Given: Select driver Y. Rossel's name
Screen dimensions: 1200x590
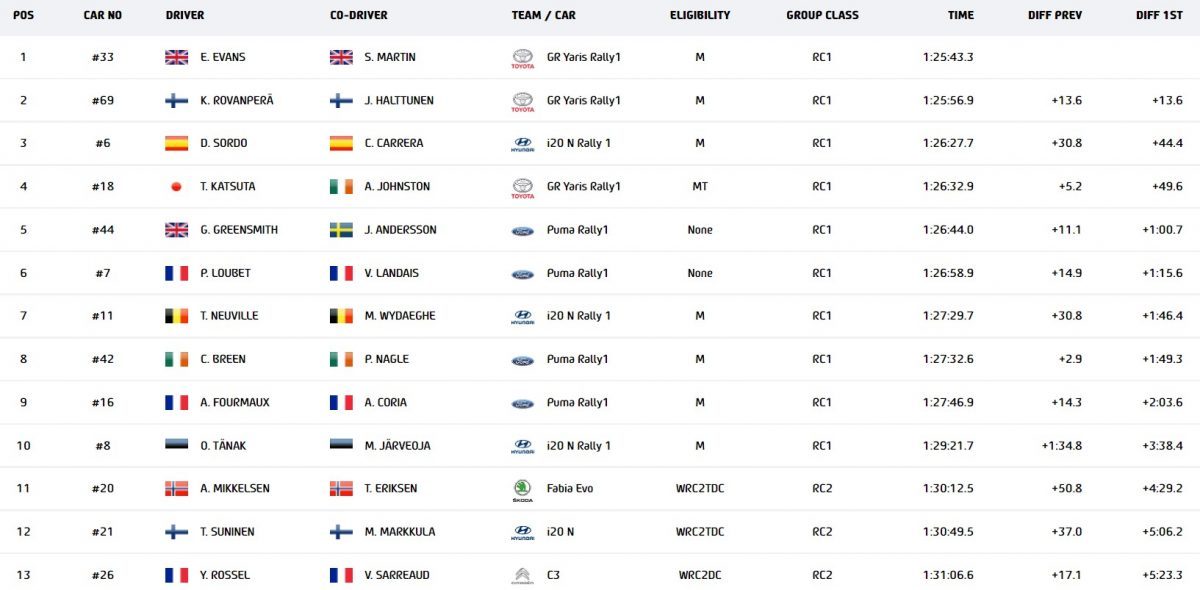Looking at the screenshot, I should tap(224, 575).
